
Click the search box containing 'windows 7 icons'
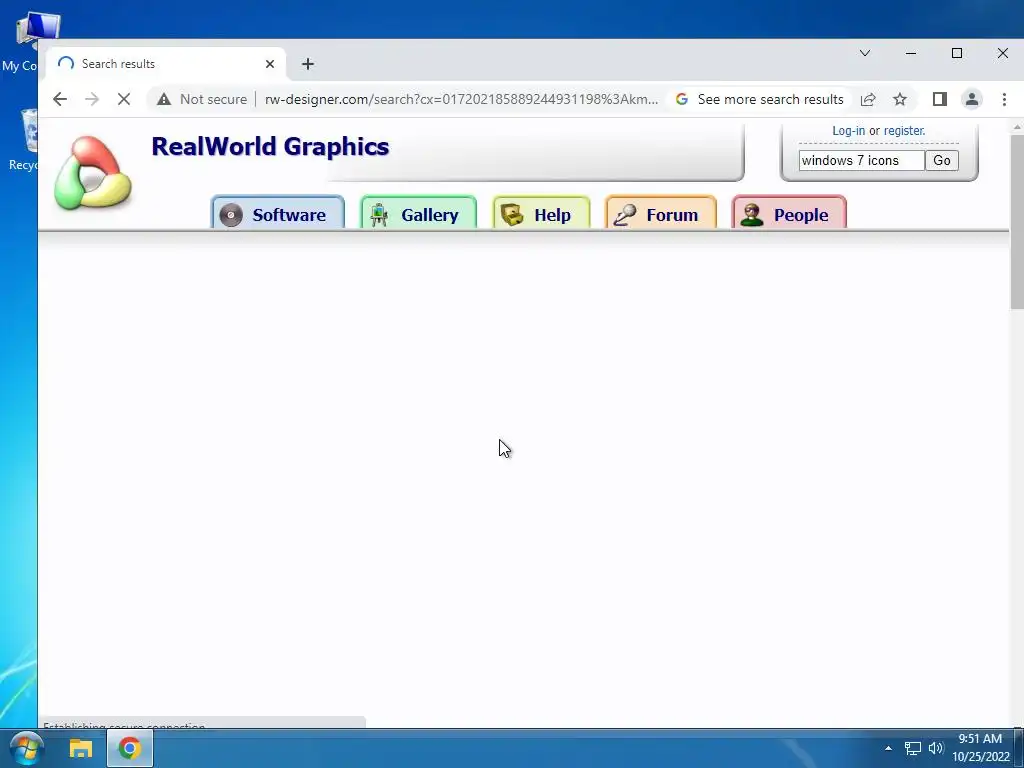861,161
